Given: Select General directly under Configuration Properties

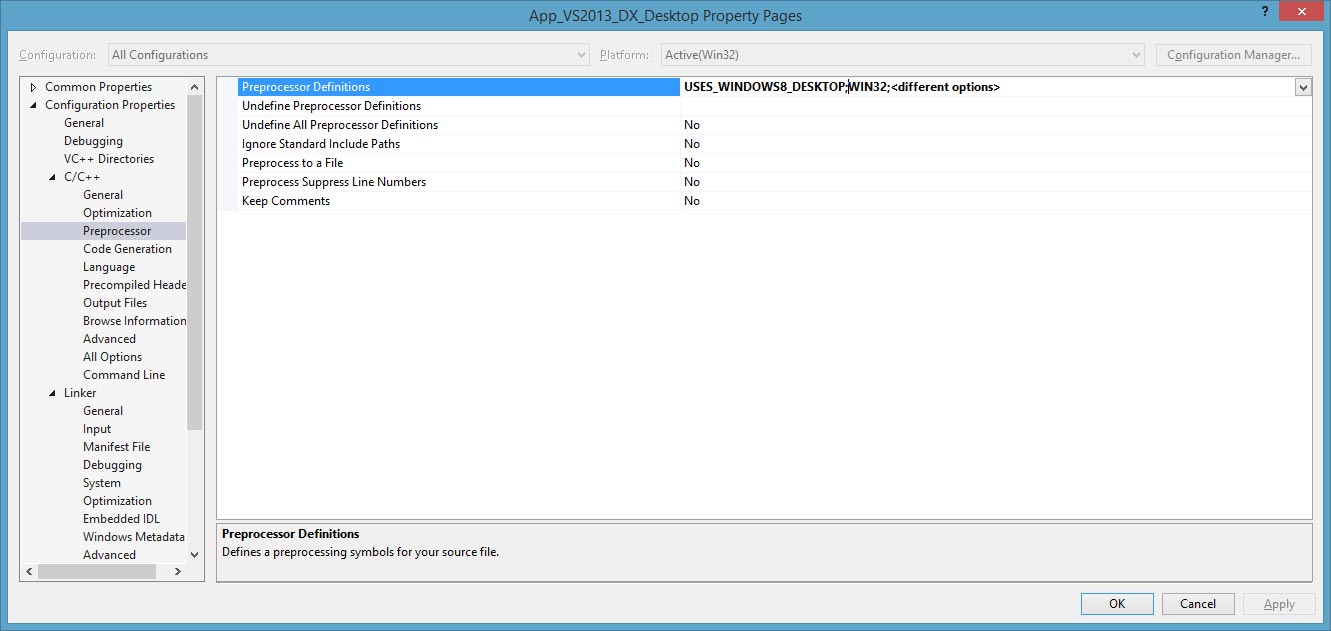Looking at the screenshot, I should point(84,123).
